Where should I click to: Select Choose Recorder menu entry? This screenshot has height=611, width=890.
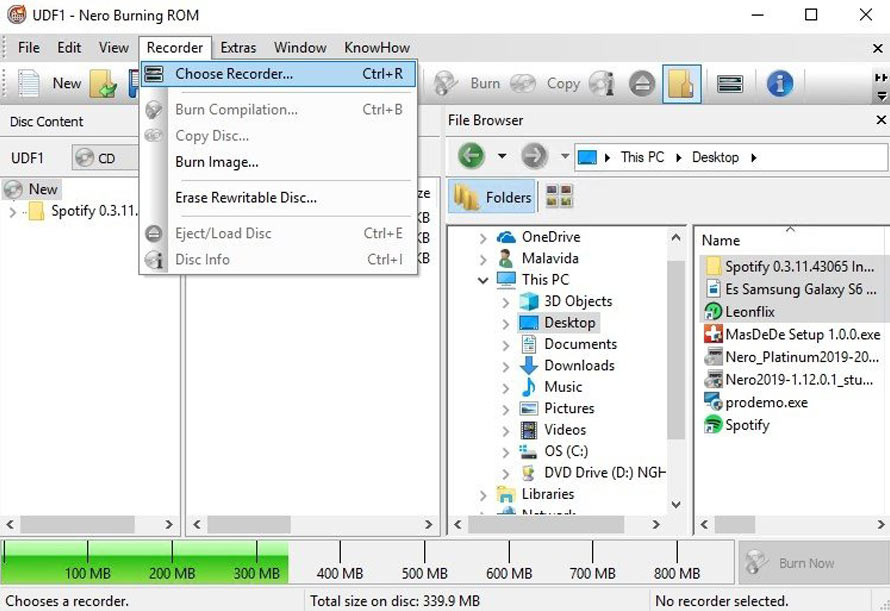(x=234, y=74)
